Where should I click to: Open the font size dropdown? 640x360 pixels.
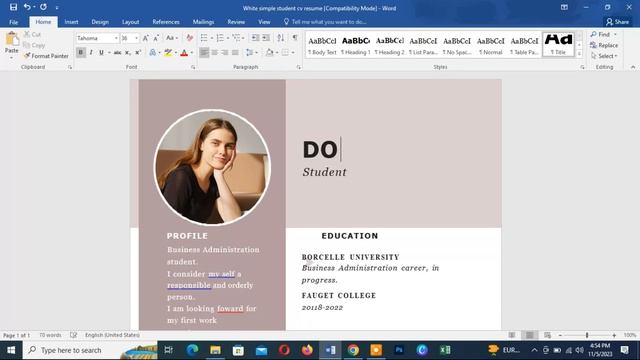136,38
